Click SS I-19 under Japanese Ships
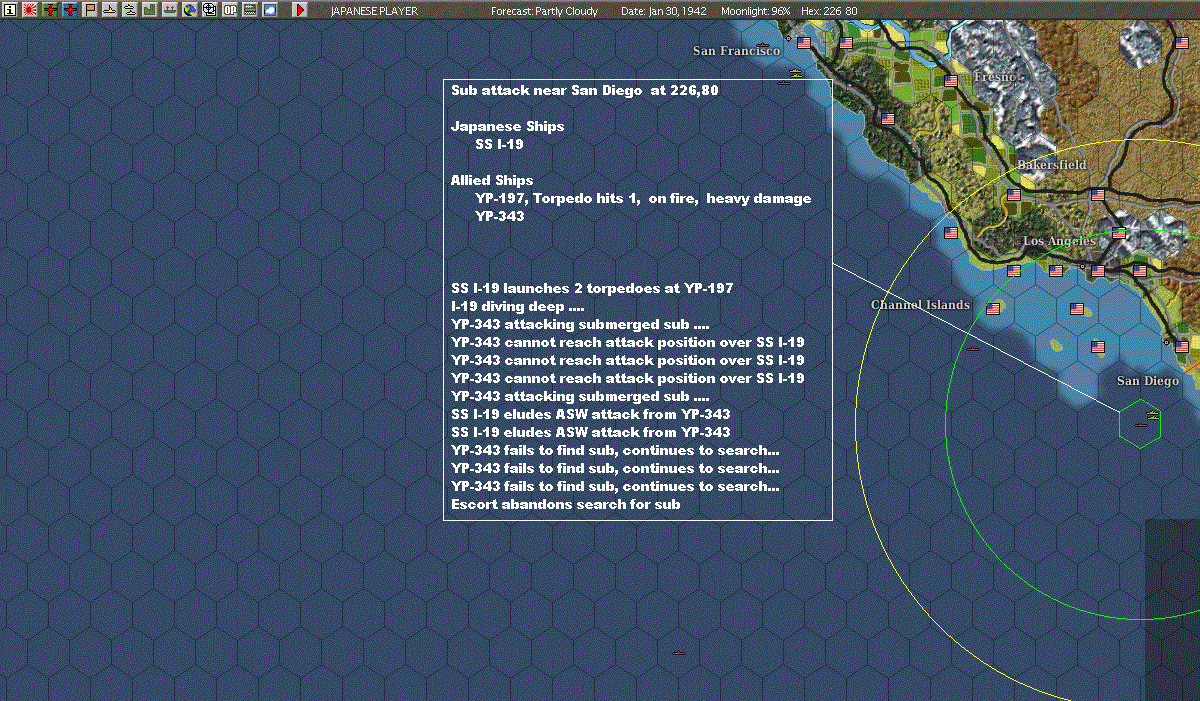The image size is (1200, 701). (499, 144)
